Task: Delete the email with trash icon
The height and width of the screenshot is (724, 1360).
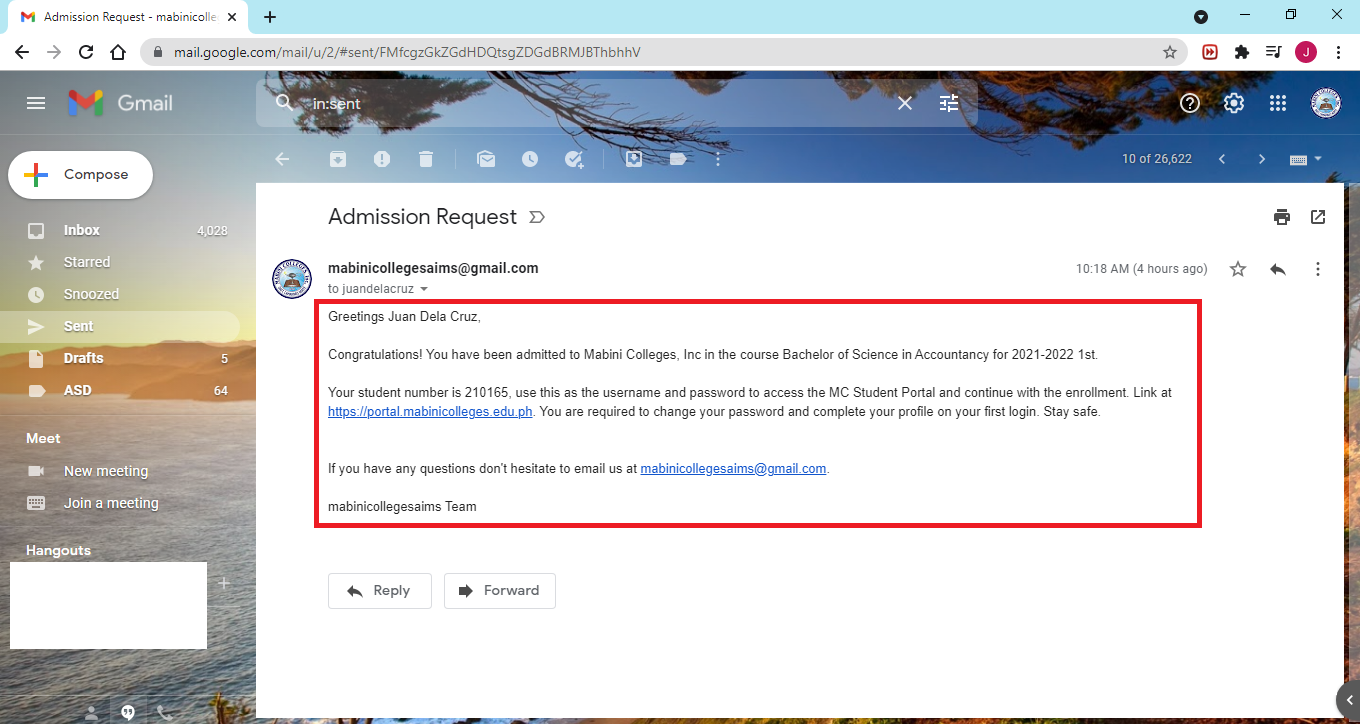Action: tap(426, 159)
